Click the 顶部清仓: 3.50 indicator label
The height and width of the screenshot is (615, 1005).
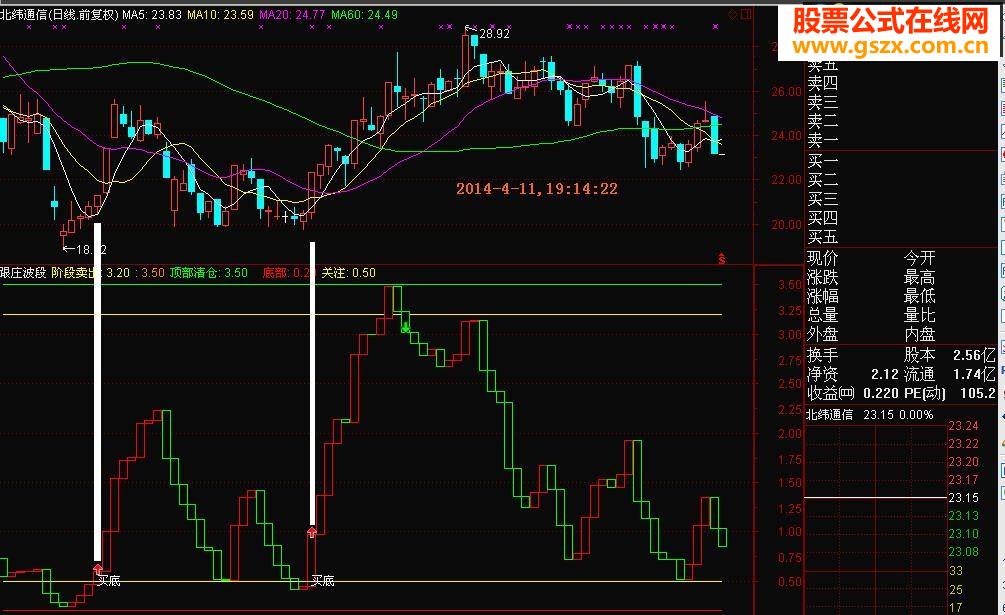[208, 273]
